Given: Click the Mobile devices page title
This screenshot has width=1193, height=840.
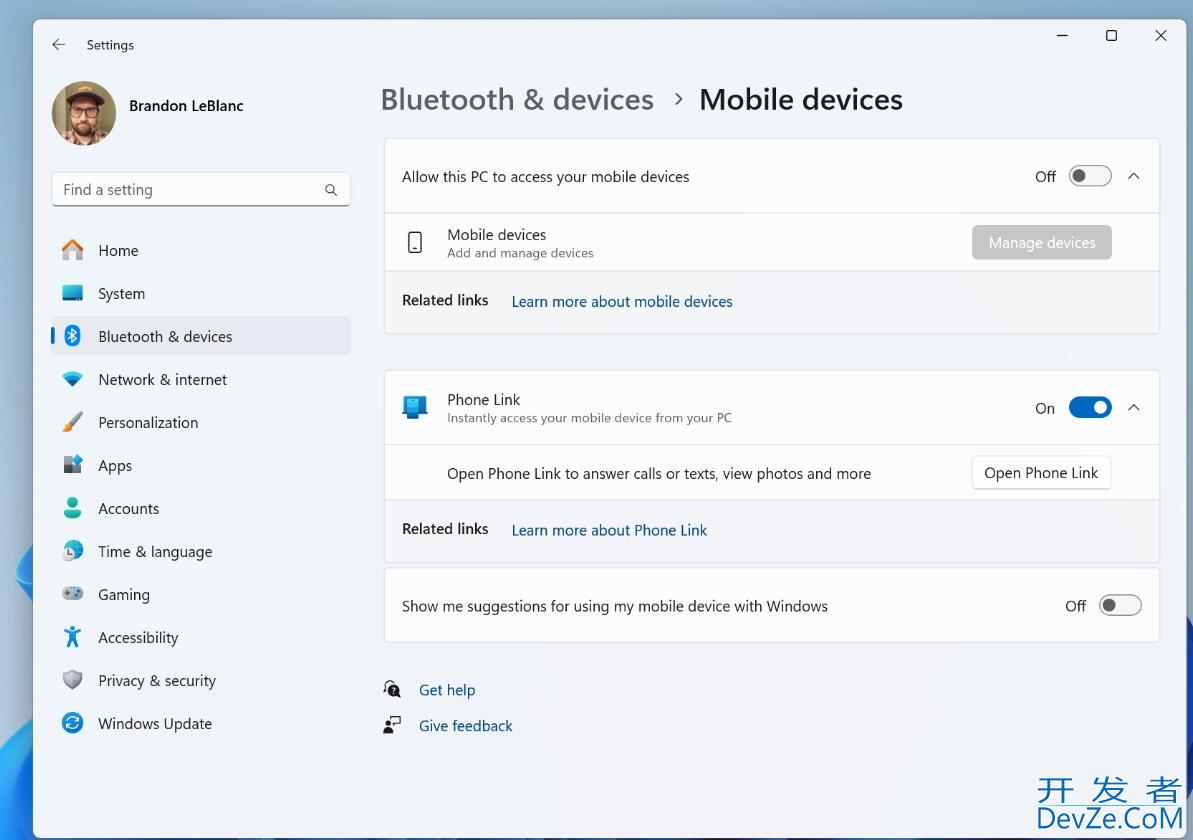Looking at the screenshot, I should click(x=800, y=100).
